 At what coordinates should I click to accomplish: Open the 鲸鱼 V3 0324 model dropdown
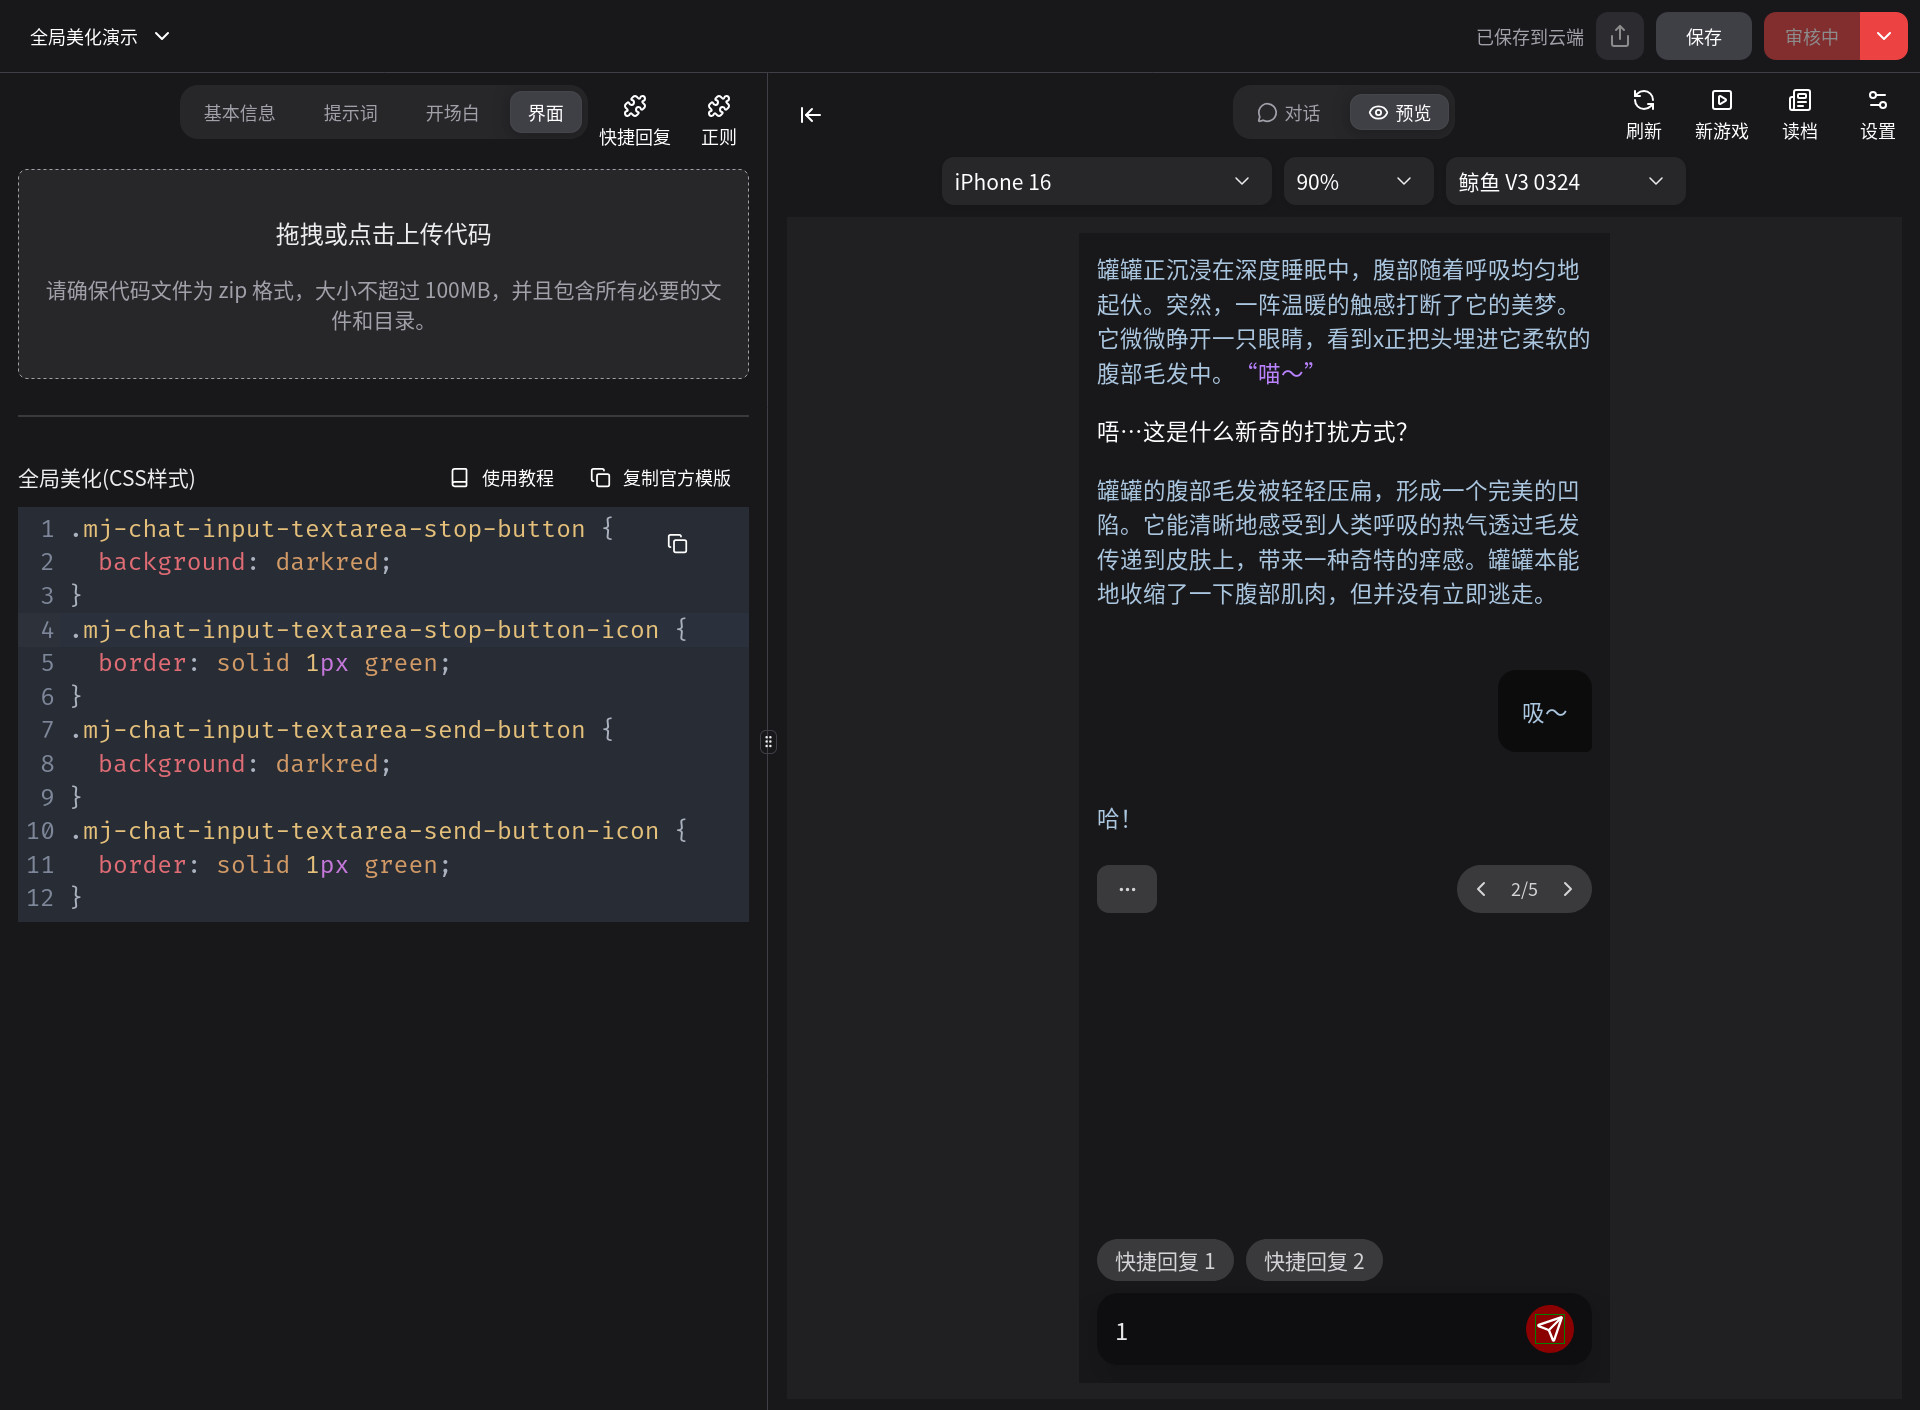click(1563, 182)
